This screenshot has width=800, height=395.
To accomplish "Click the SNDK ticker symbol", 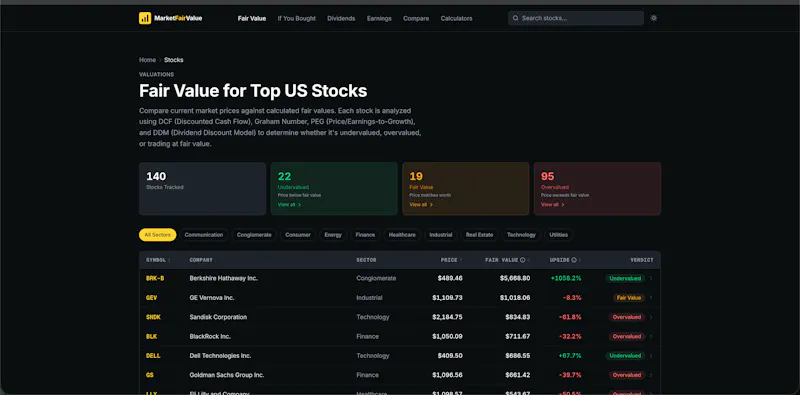I will 154,317.
